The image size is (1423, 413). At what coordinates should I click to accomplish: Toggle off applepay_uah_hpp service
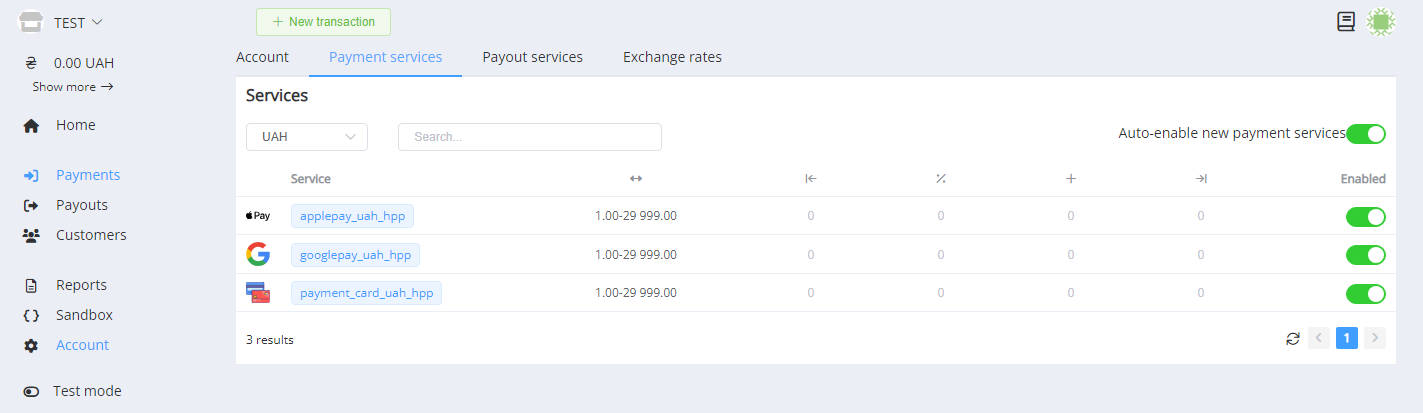(x=1365, y=217)
